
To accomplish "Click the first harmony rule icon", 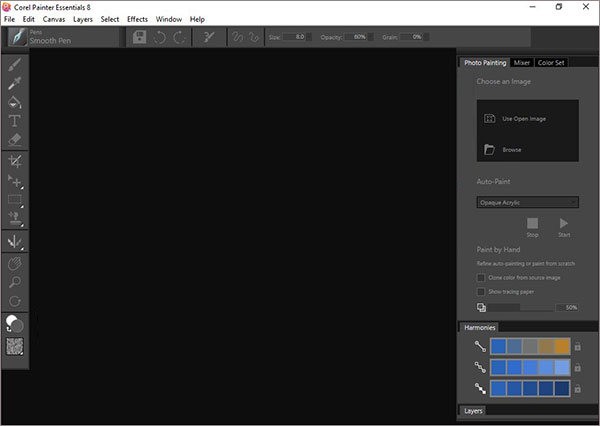I will click(480, 346).
